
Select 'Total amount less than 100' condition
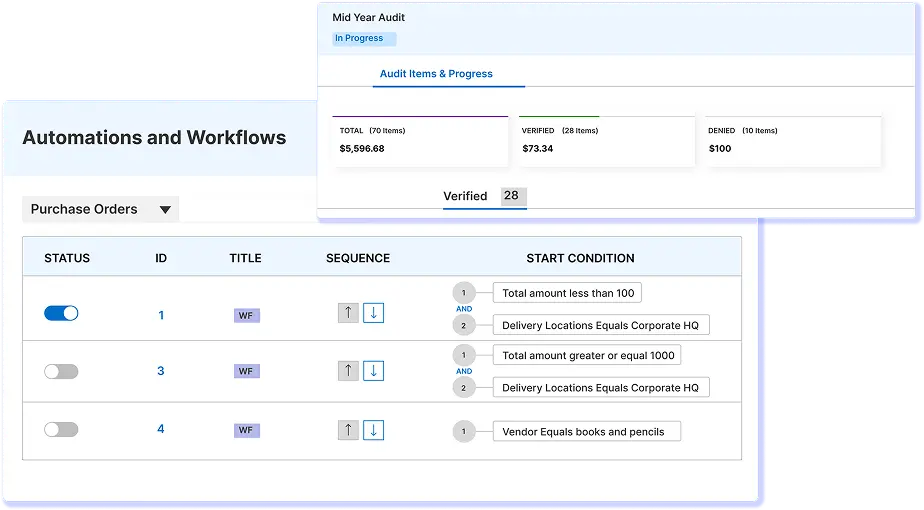coord(567,293)
